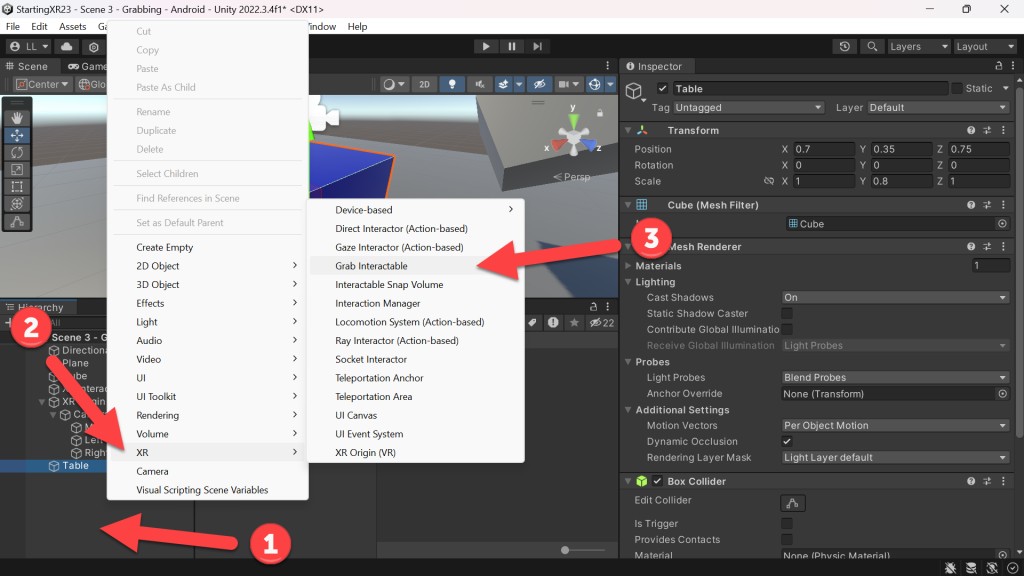Viewport: 1024px width, 576px height.
Task: Open the undo history icon
Action: point(844,46)
